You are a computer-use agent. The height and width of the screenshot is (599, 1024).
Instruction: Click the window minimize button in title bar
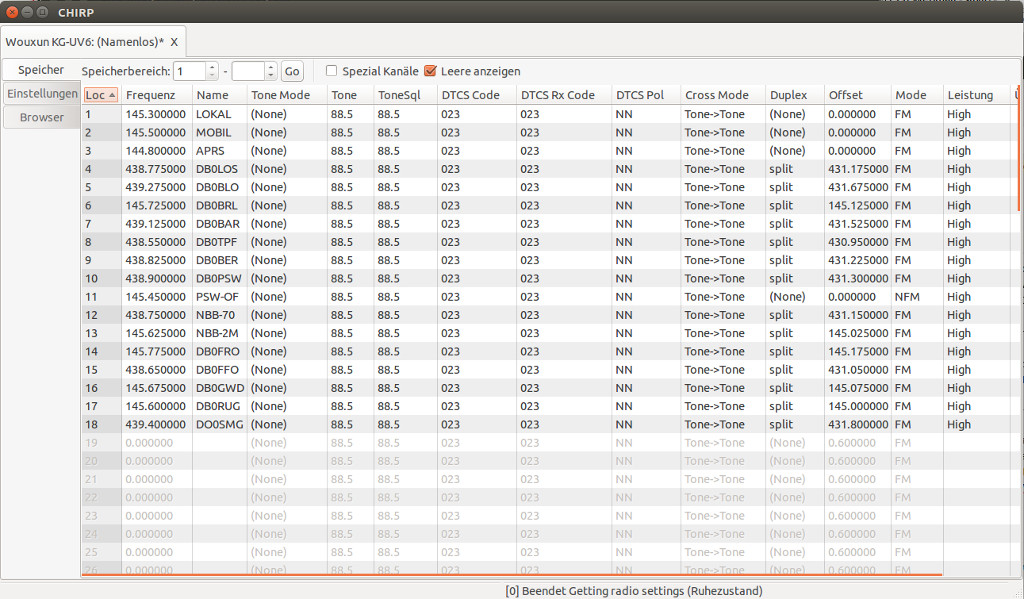tap(27, 12)
